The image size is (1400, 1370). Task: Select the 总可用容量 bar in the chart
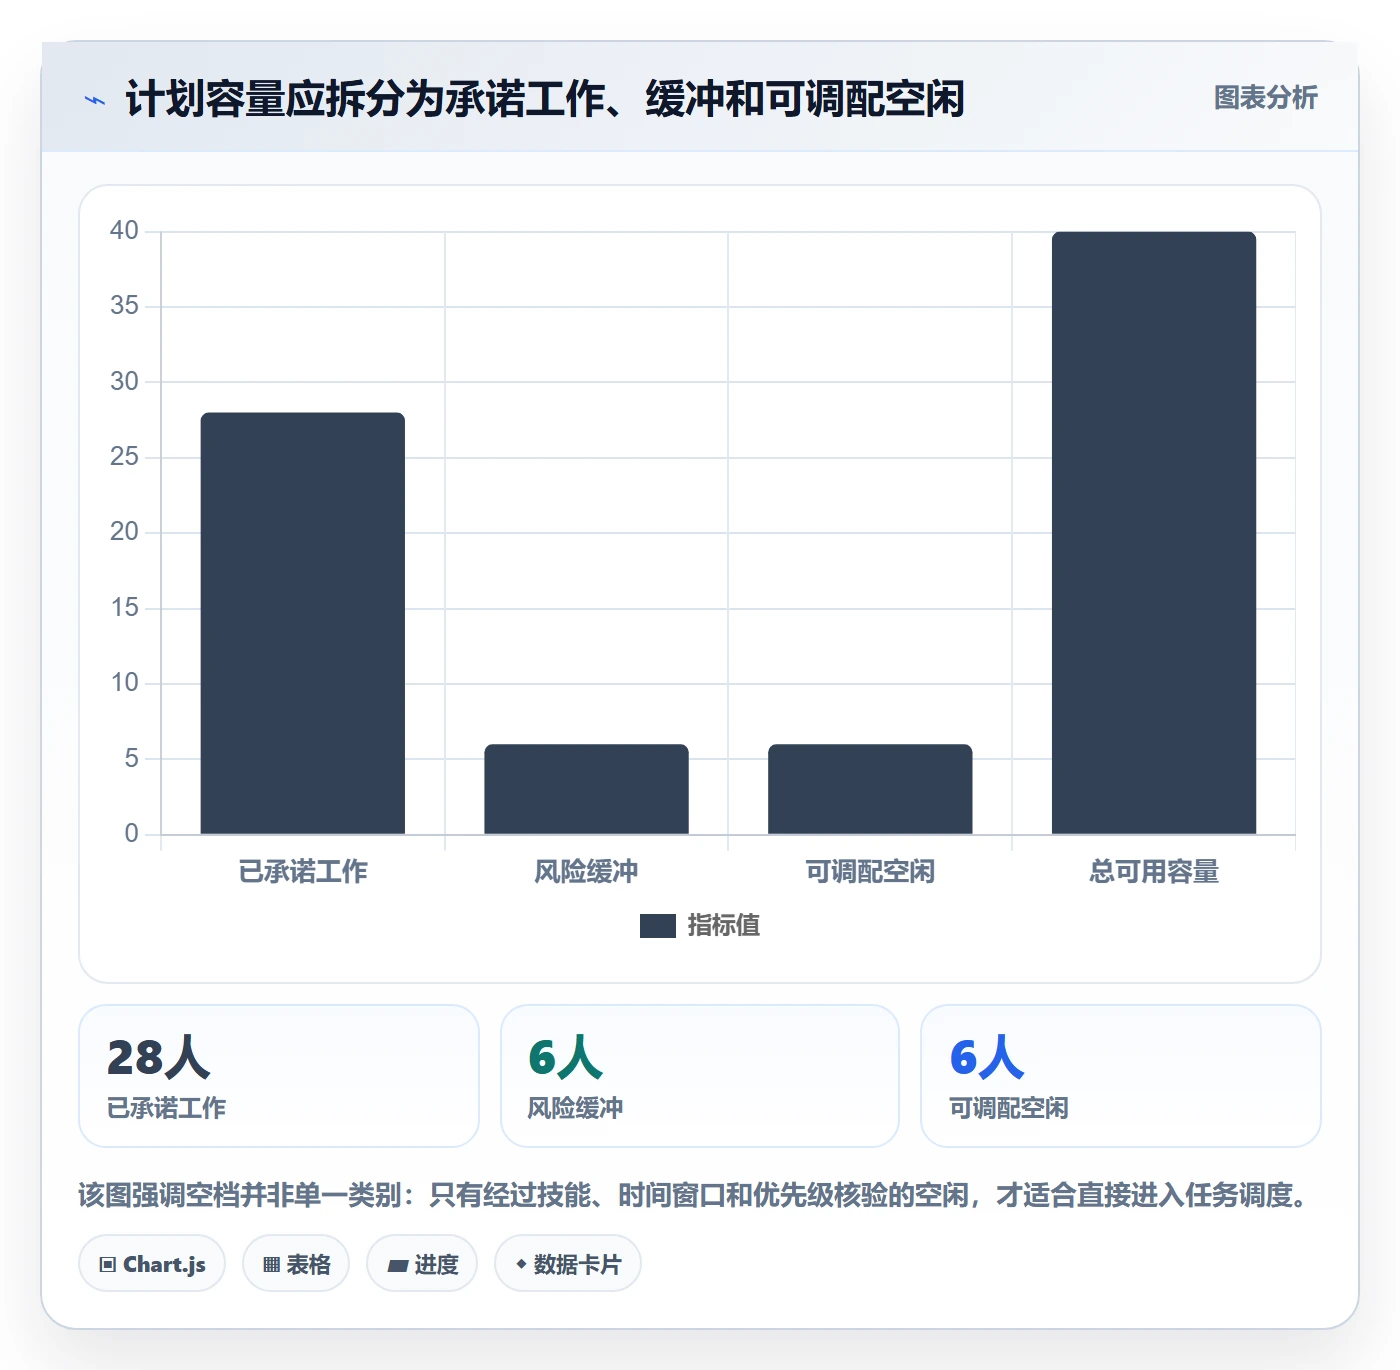[x=1154, y=533]
